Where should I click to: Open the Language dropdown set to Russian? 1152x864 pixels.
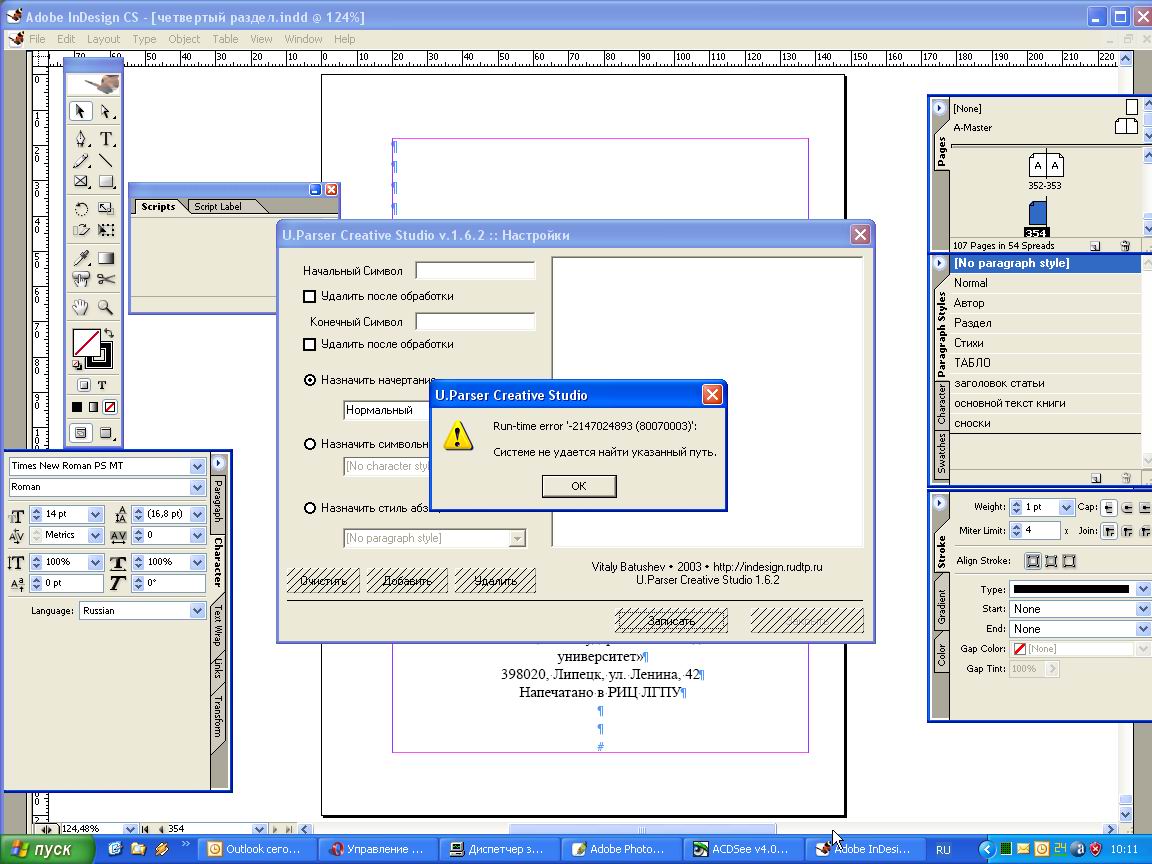coord(197,611)
